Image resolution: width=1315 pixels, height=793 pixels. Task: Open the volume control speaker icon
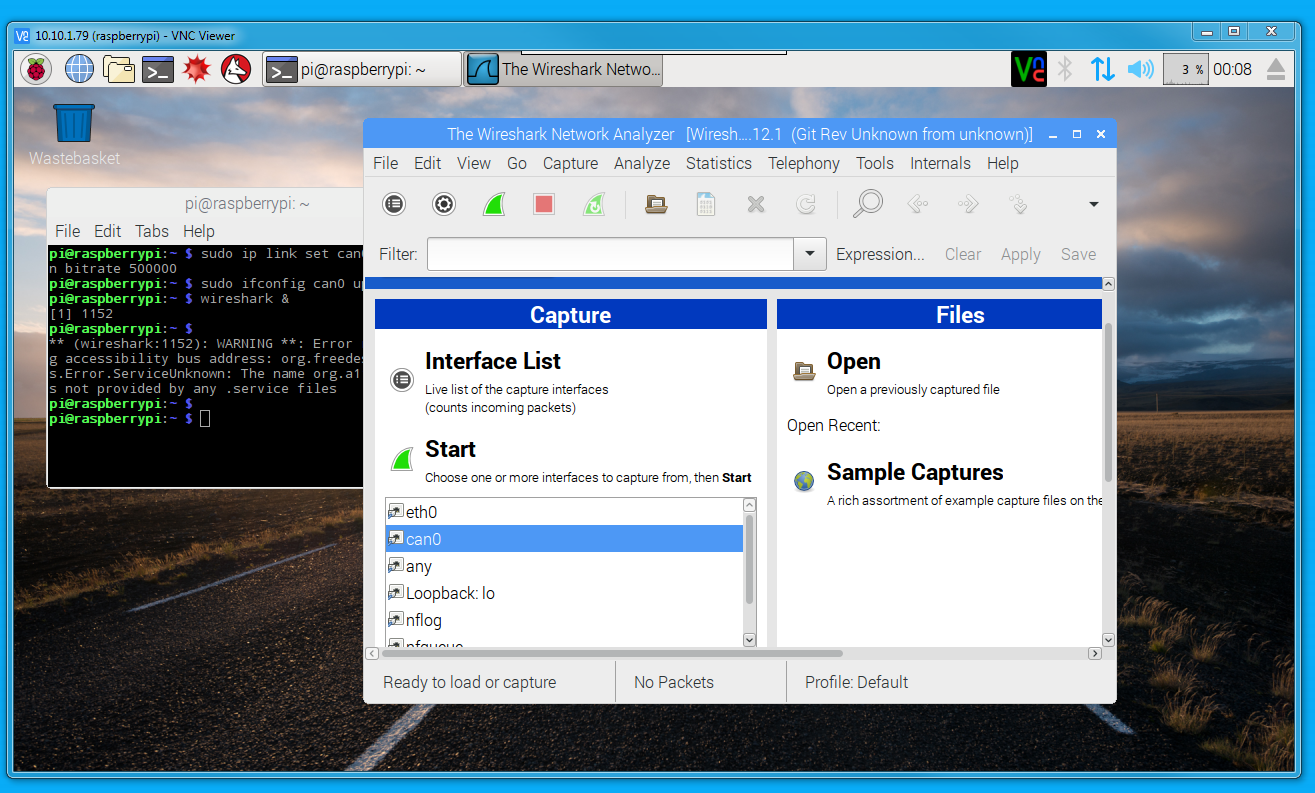coord(1140,69)
